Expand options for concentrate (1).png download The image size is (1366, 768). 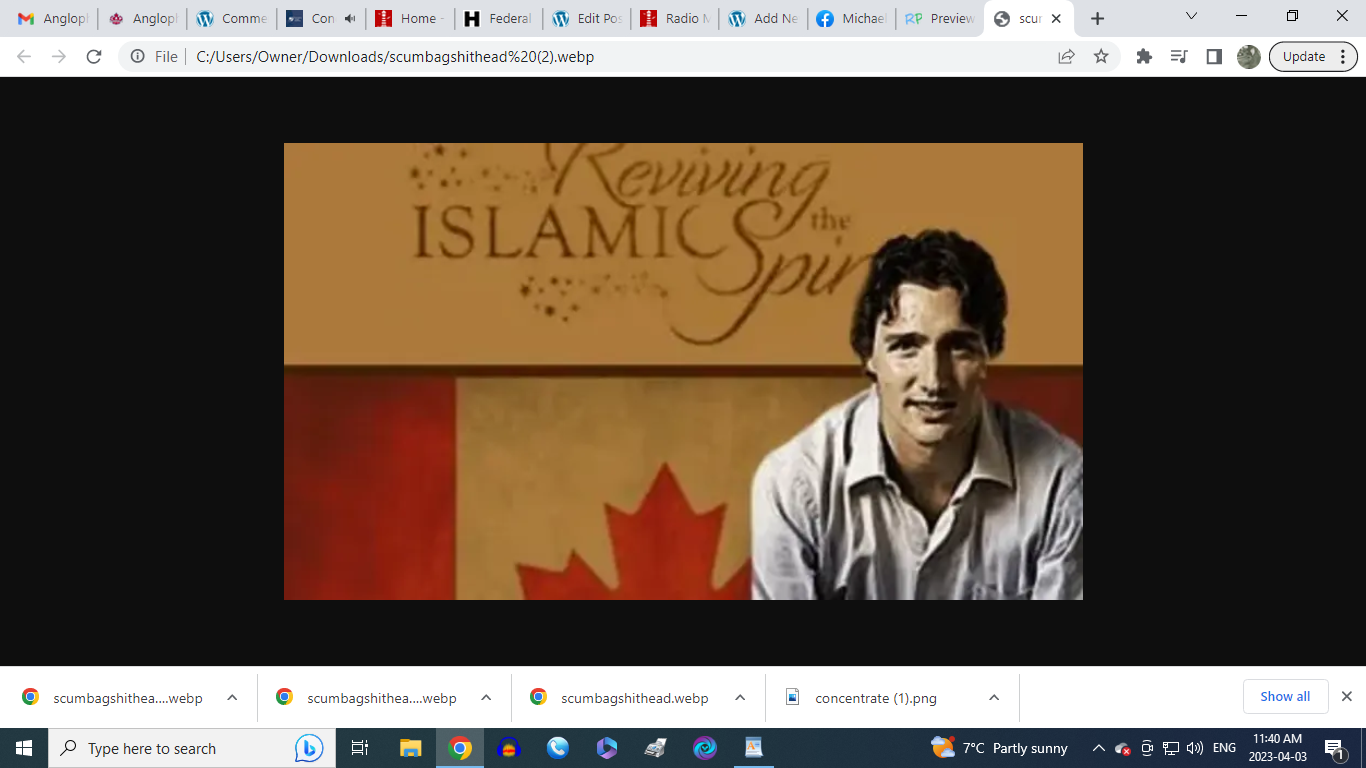tap(994, 698)
